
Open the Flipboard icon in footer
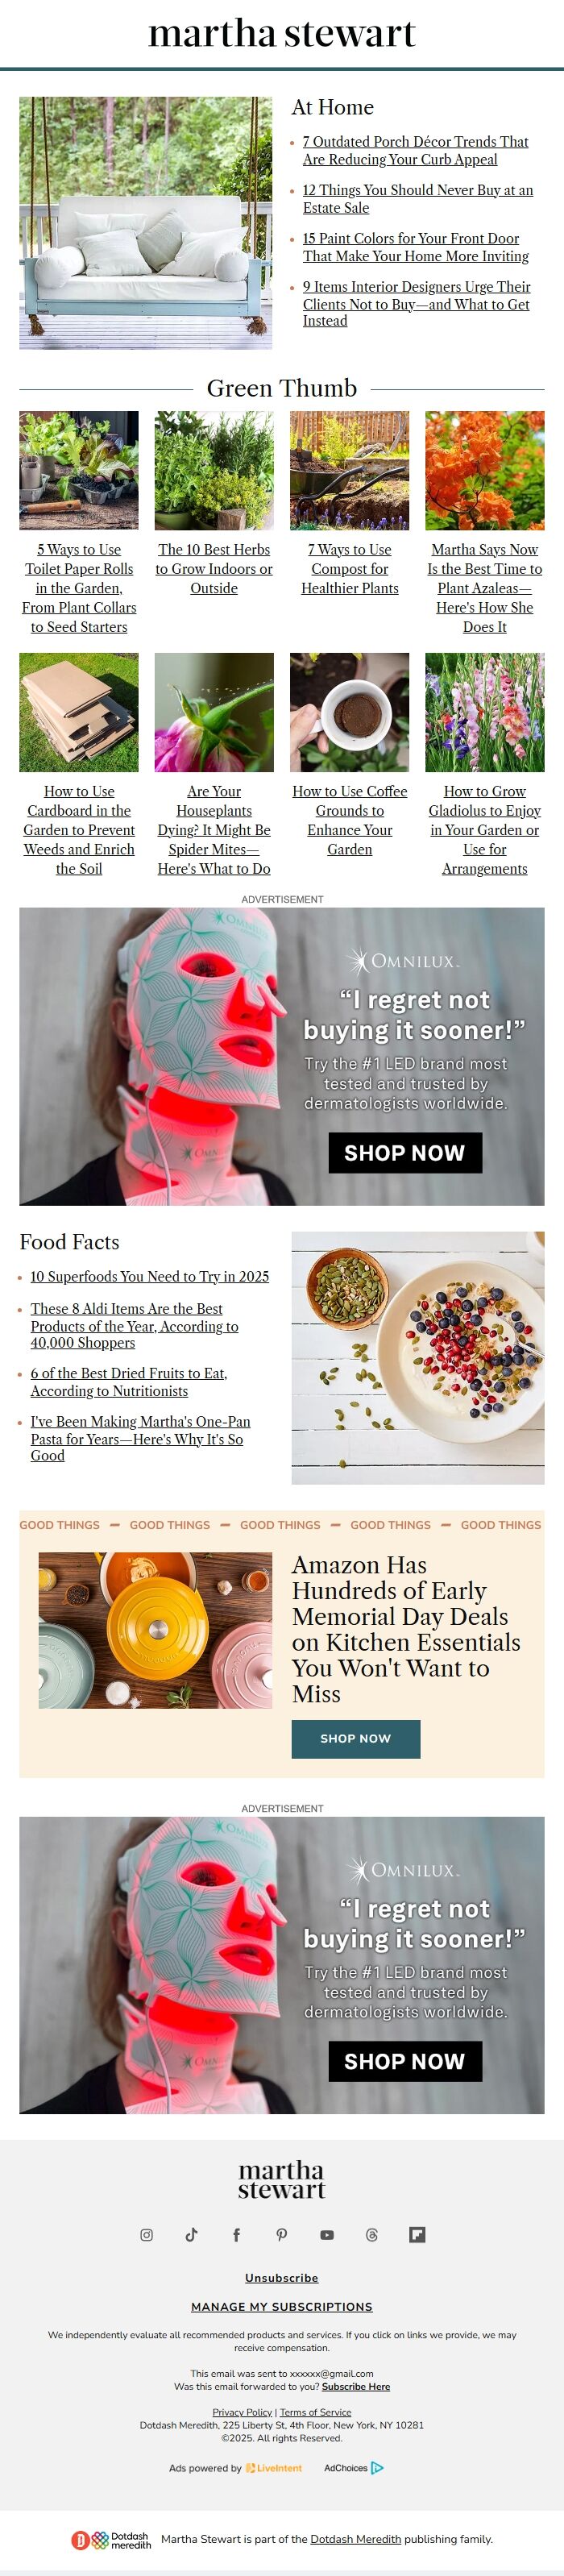[417, 2235]
